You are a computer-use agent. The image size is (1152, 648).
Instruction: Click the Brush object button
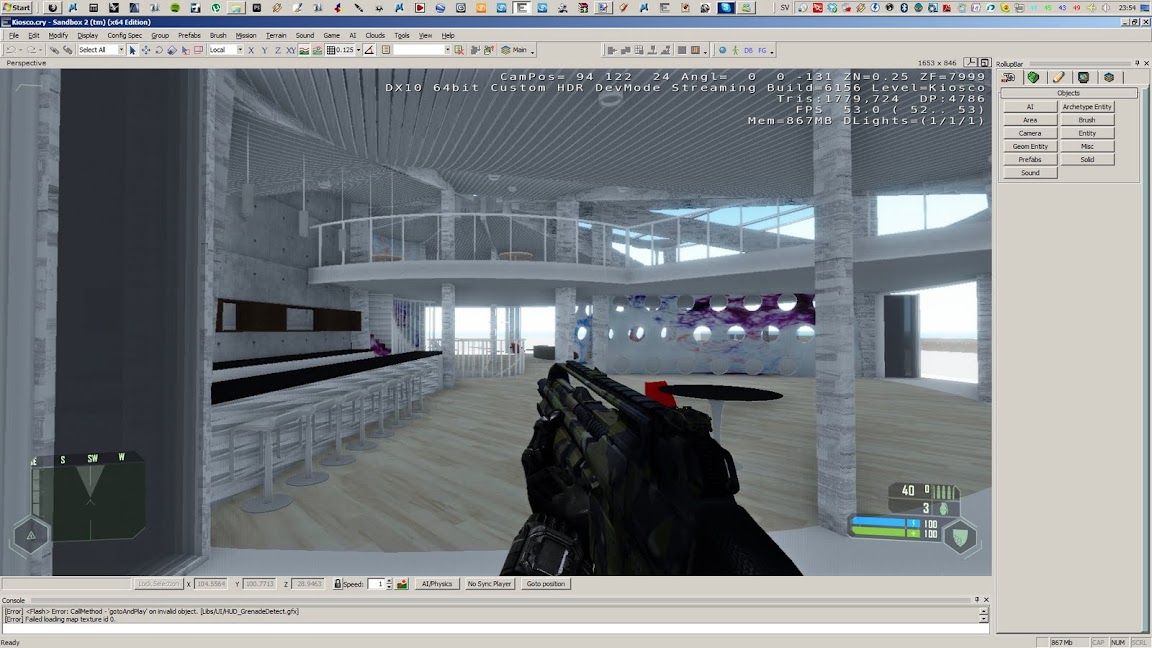pos(1087,120)
